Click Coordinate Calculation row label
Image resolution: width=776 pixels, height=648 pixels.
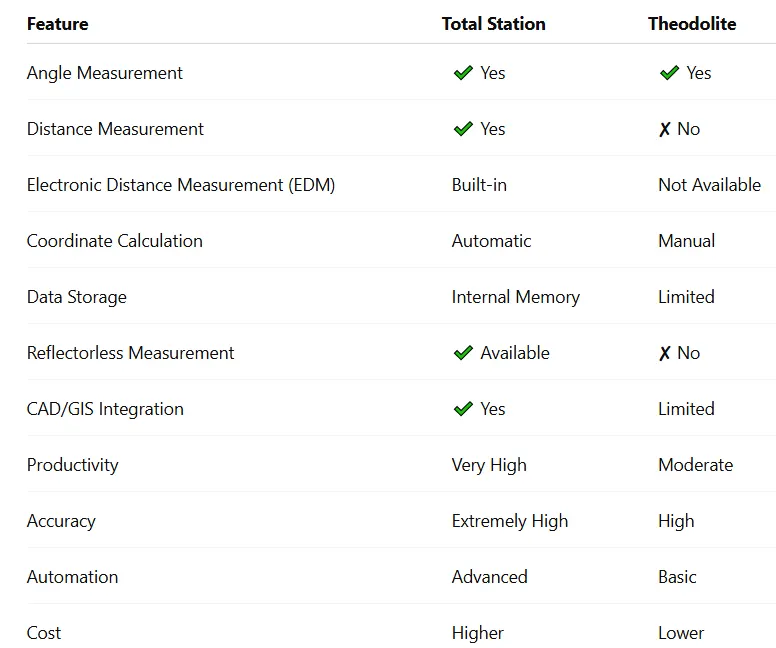tap(114, 241)
